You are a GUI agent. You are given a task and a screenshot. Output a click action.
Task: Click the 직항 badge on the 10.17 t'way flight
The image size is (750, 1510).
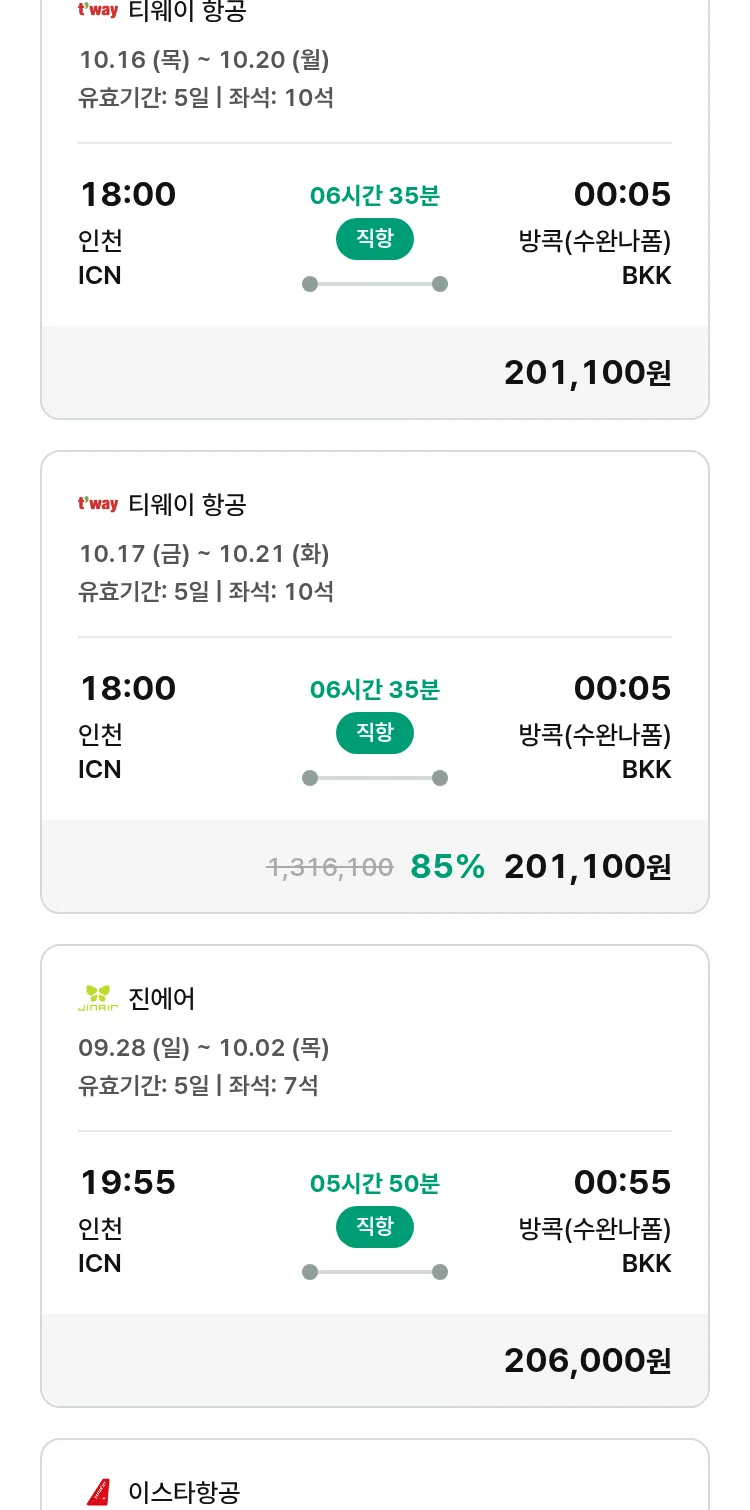click(375, 733)
